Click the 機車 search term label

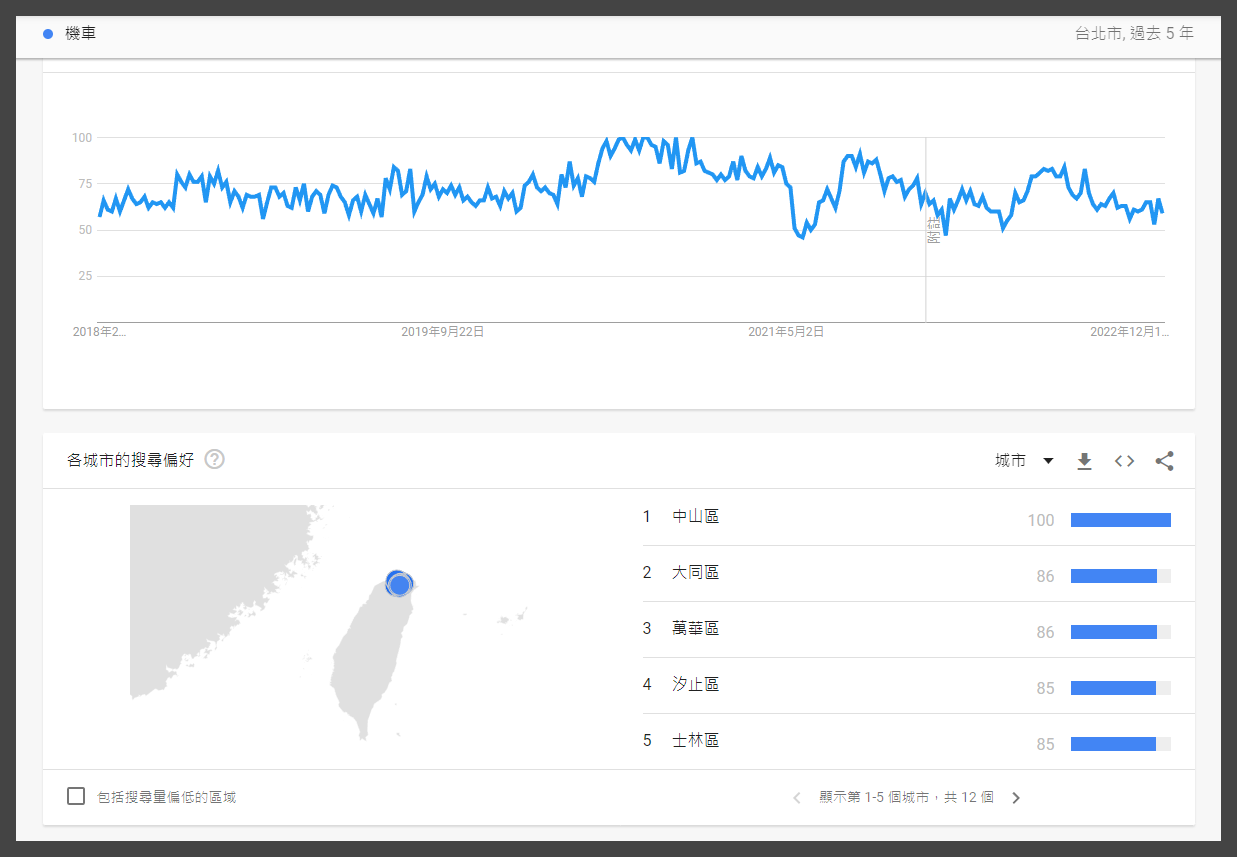80,34
